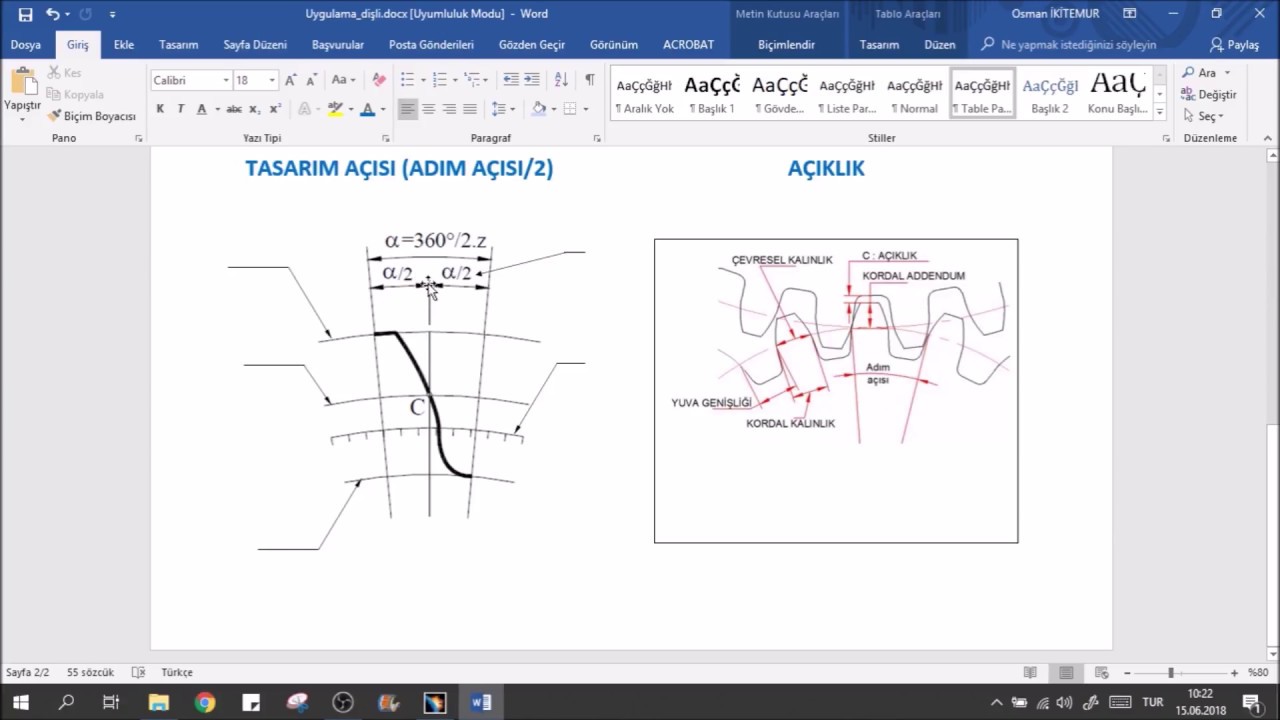
Task: Open the Calibri font name dropdown
Action: 226,80
